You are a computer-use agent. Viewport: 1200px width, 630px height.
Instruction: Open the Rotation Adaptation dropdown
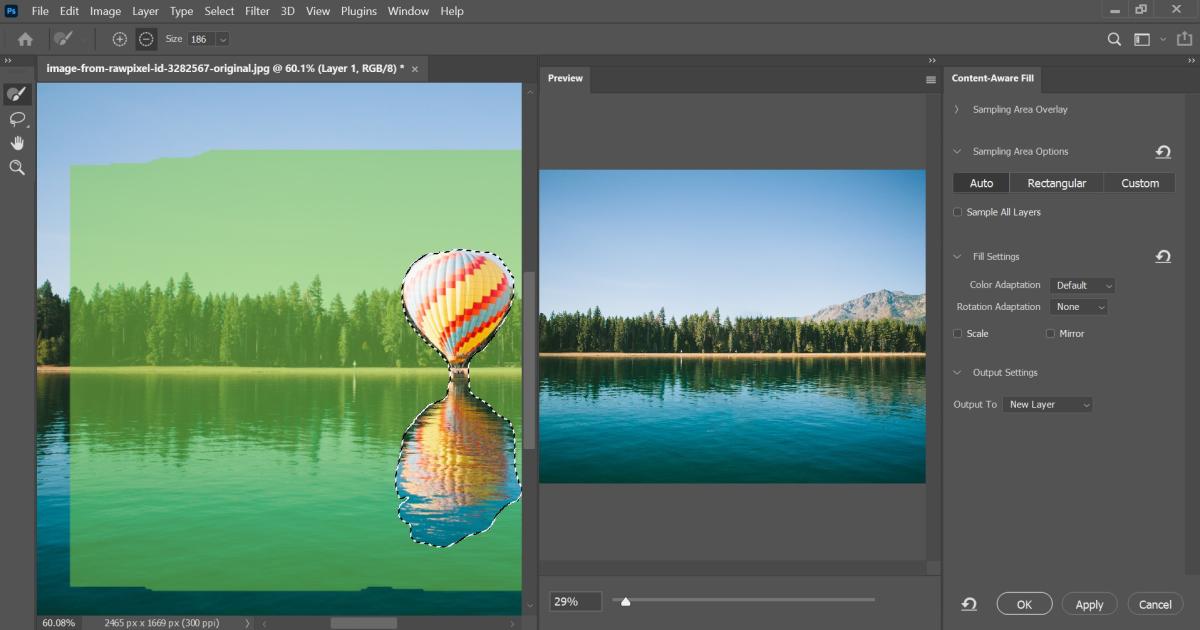(x=1079, y=307)
